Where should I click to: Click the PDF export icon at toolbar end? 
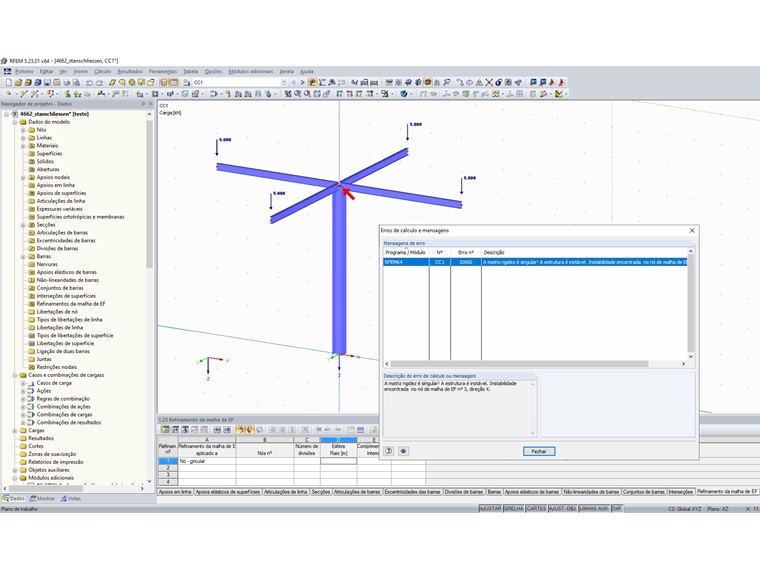click(x=562, y=82)
